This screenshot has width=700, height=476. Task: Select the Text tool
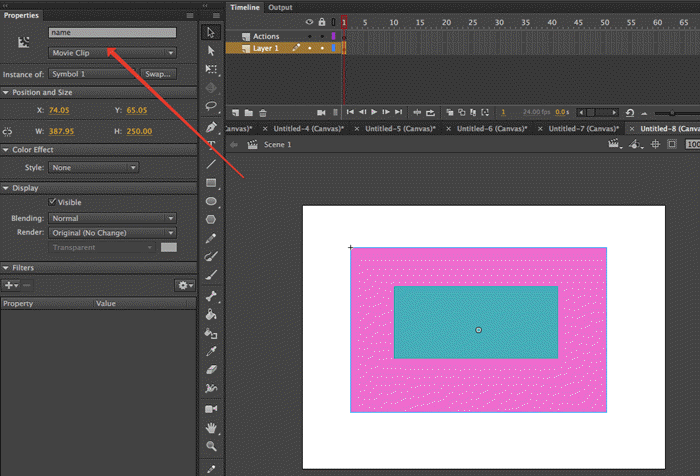click(211, 145)
